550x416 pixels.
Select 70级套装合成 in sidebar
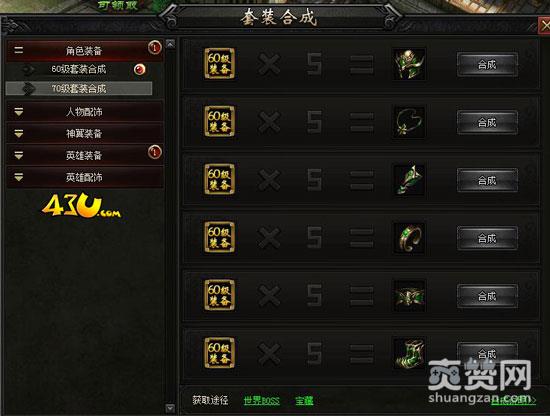(x=79, y=89)
